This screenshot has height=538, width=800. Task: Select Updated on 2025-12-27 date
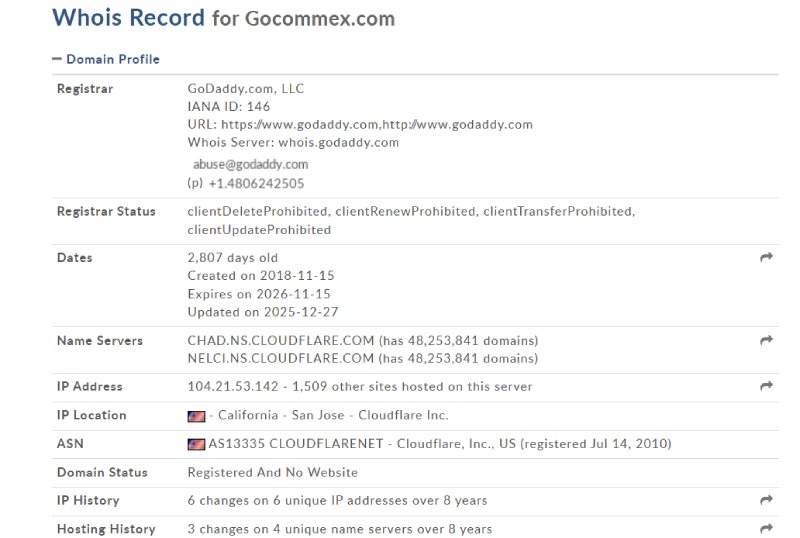263,312
